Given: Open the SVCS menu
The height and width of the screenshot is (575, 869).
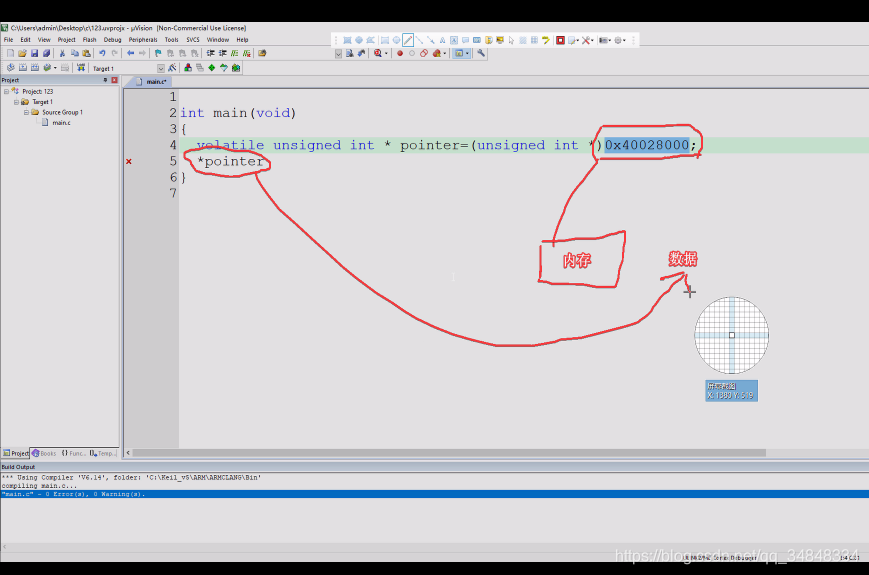Looking at the screenshot, I should [193, 40].
